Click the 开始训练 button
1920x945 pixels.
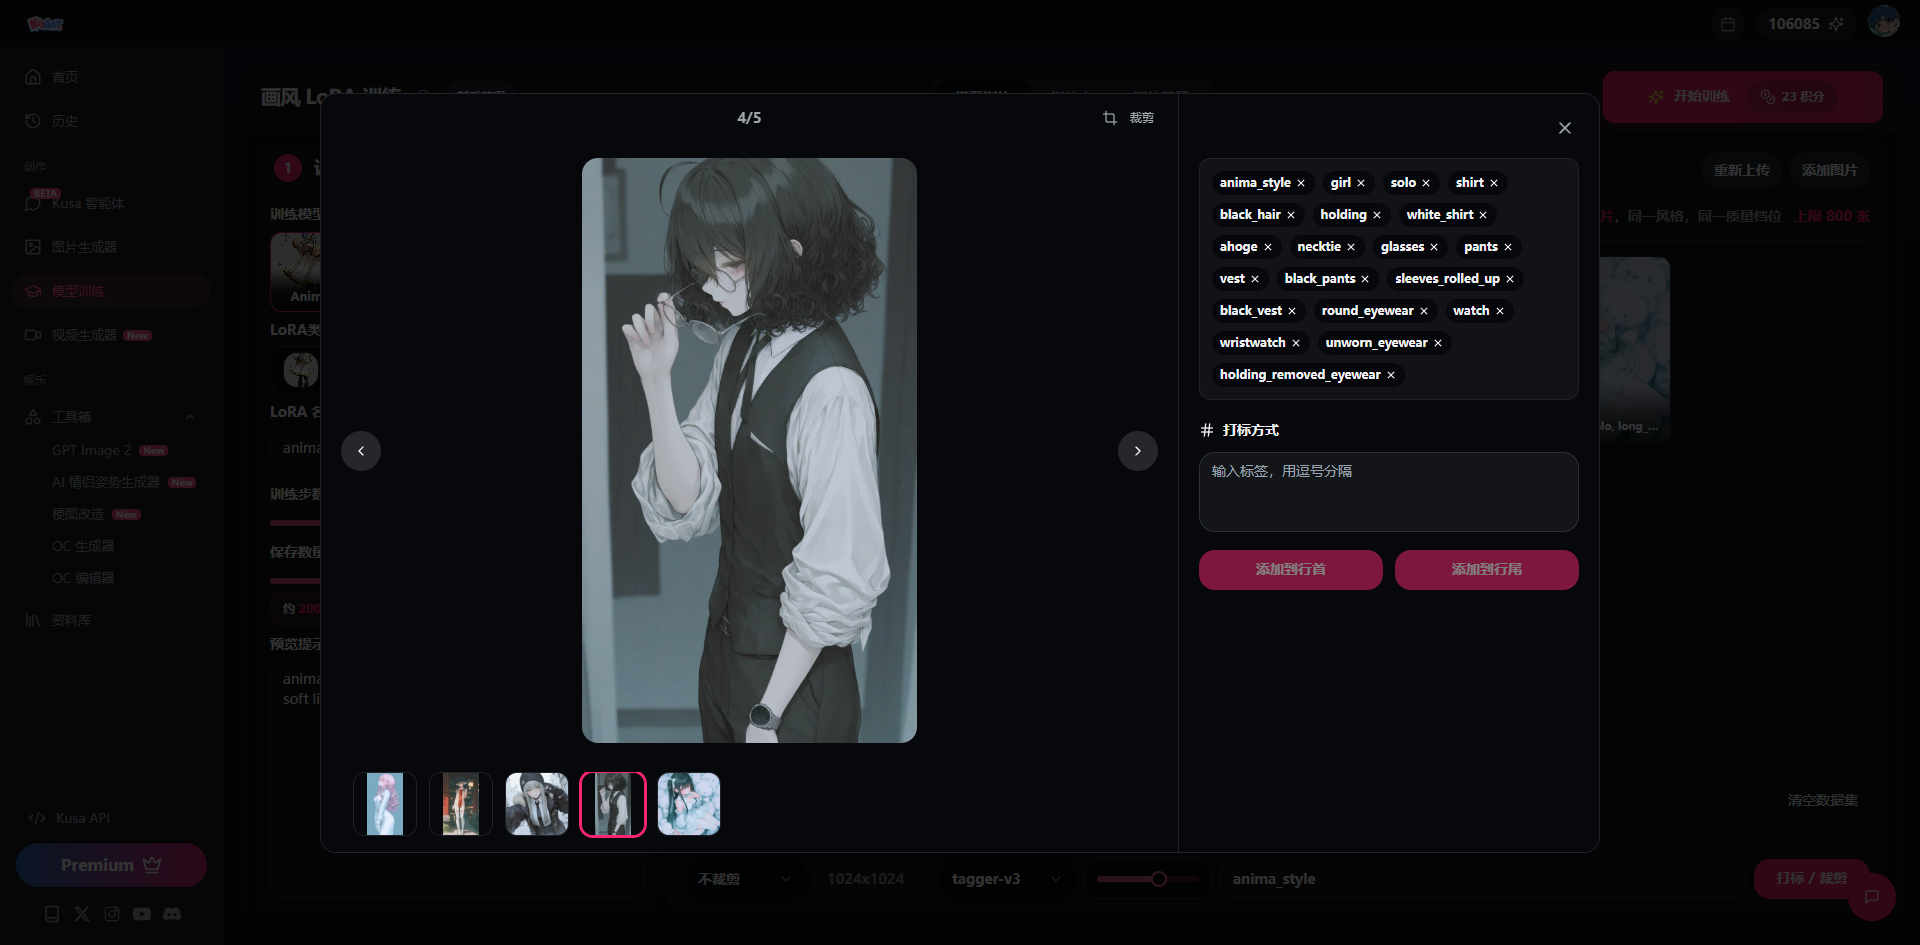(x=1743, y=97)
